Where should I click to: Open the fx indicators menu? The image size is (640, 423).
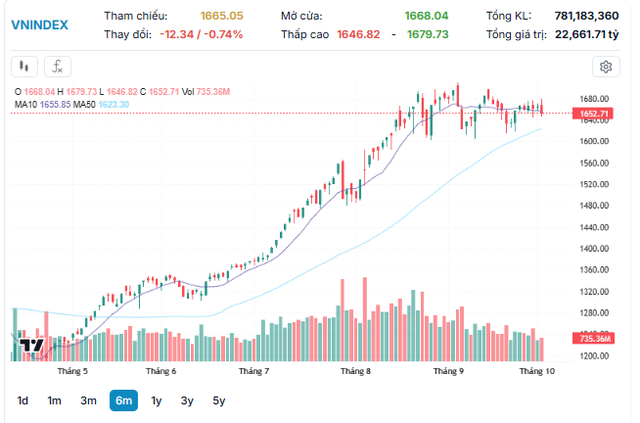pyautogui.click(x=58, y=67)
